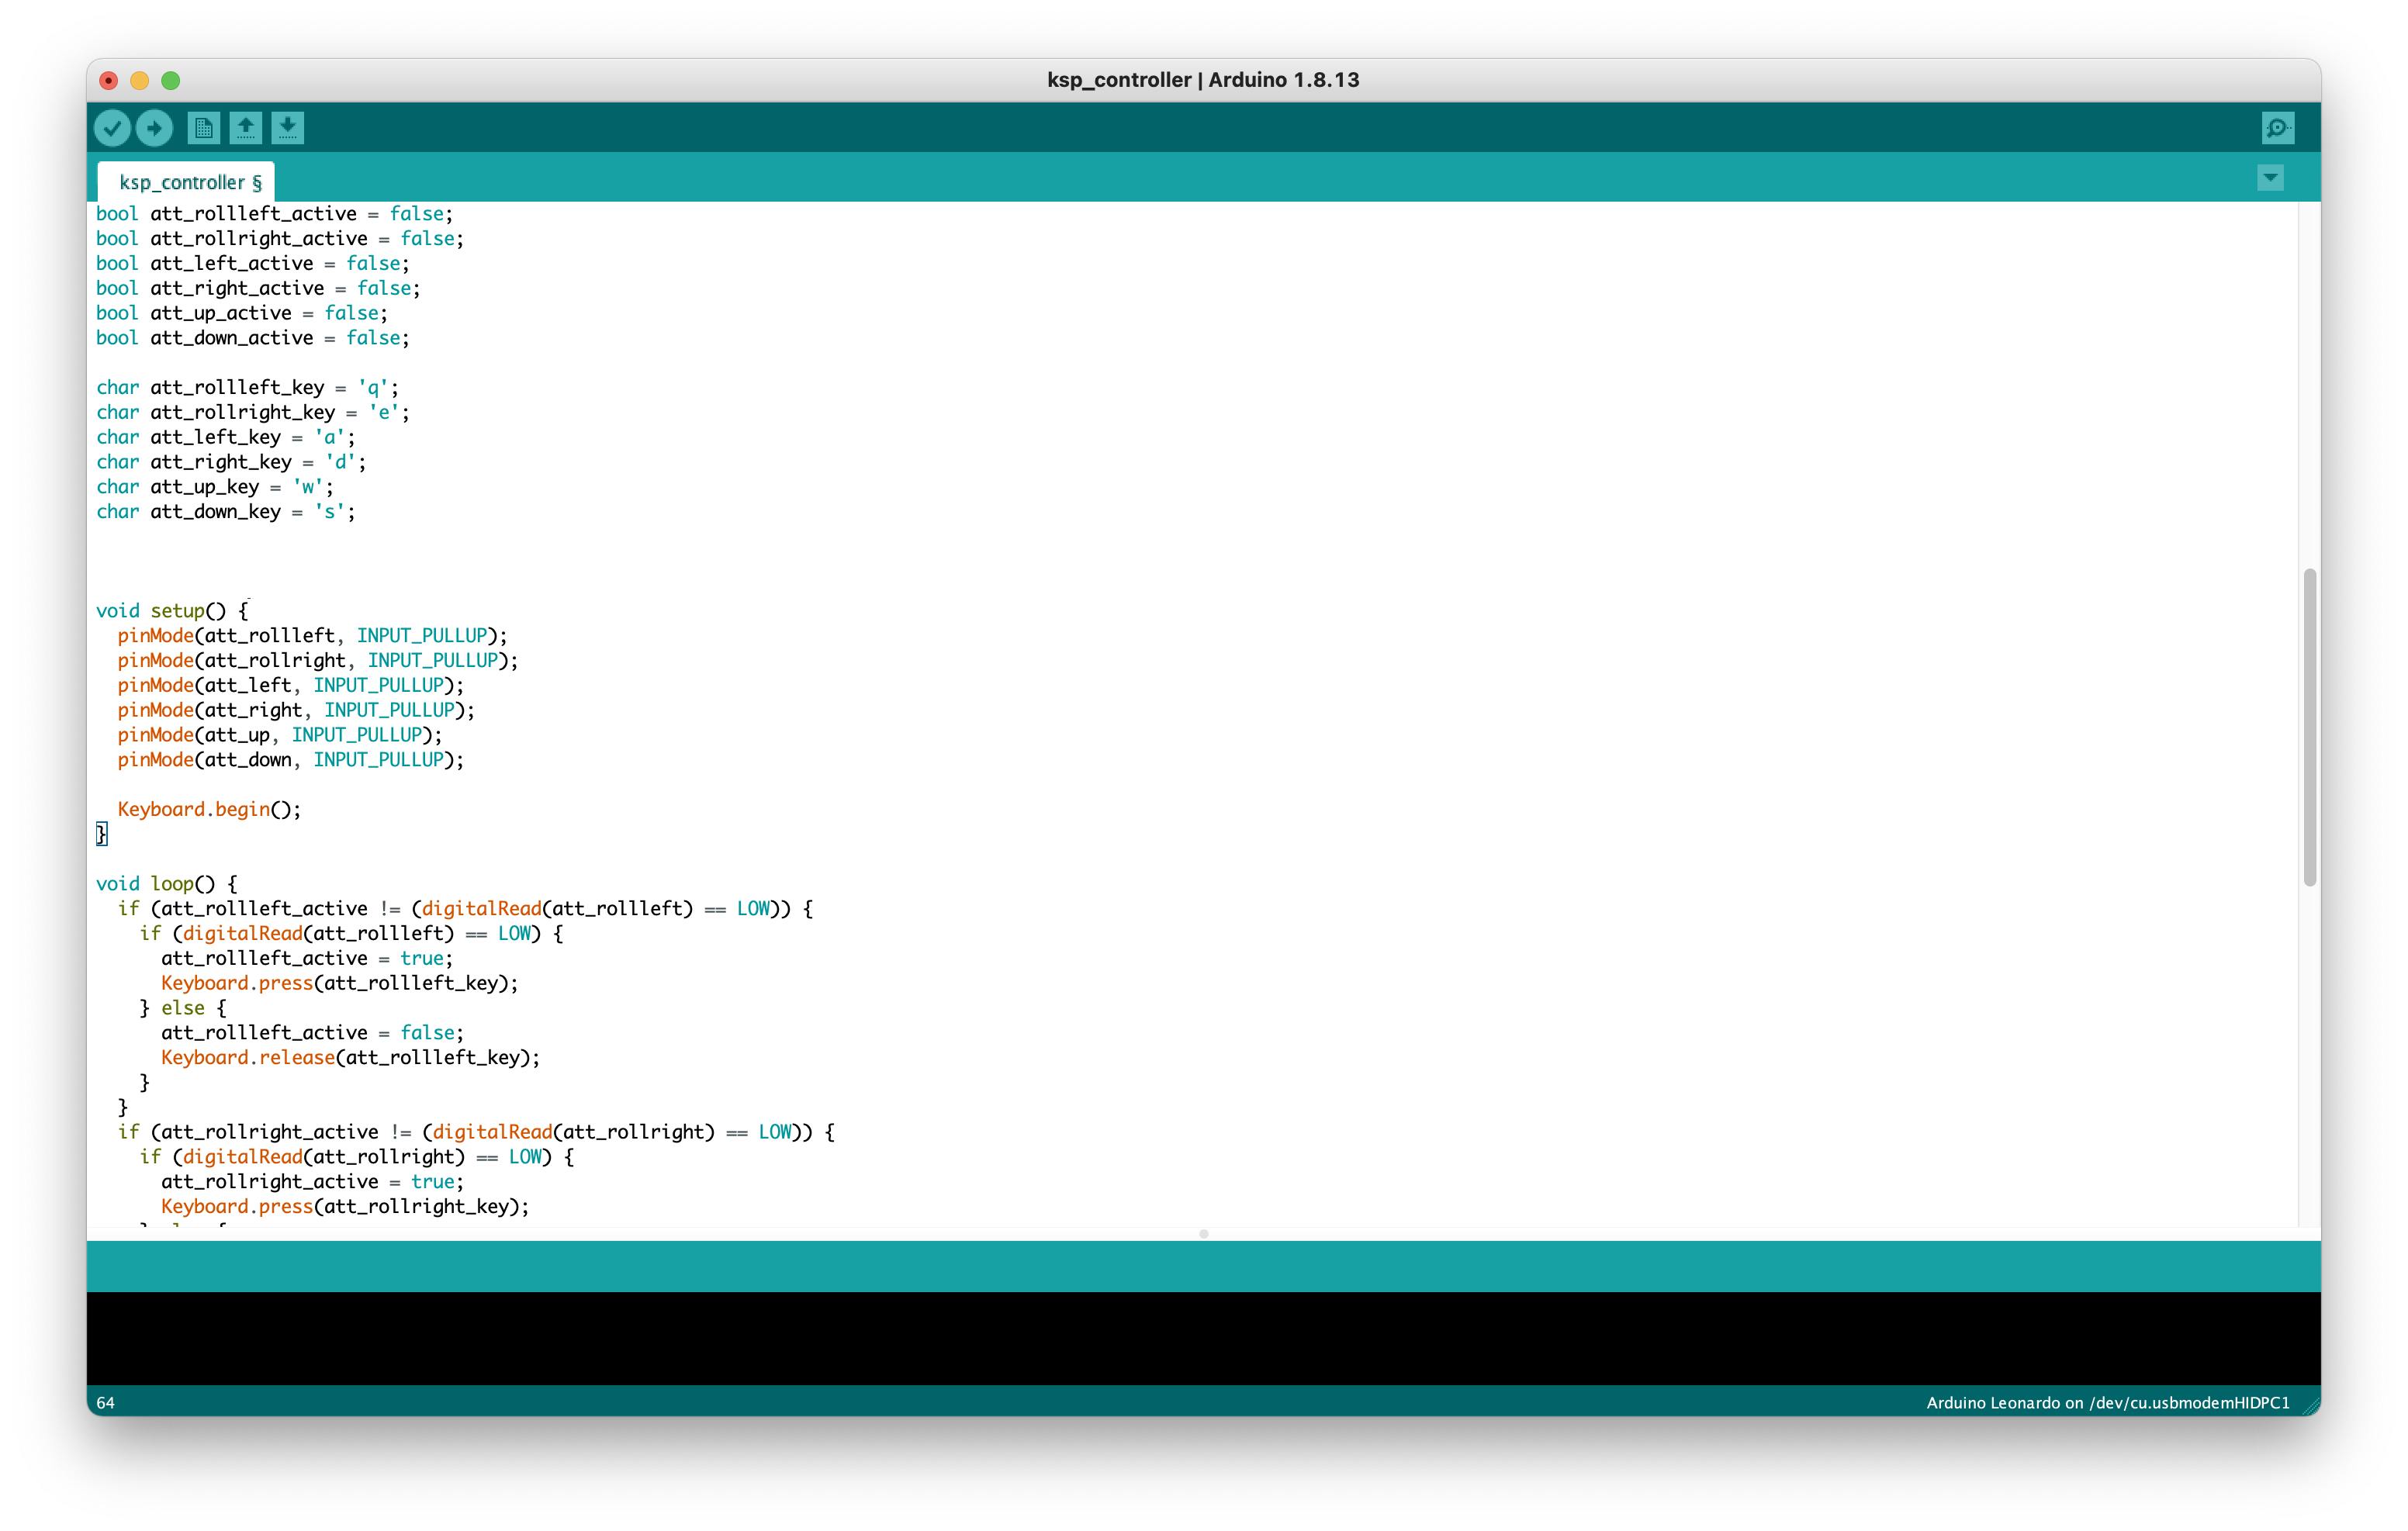Click the 'Keyboard.begin();' line

click(x=209, y=809)
